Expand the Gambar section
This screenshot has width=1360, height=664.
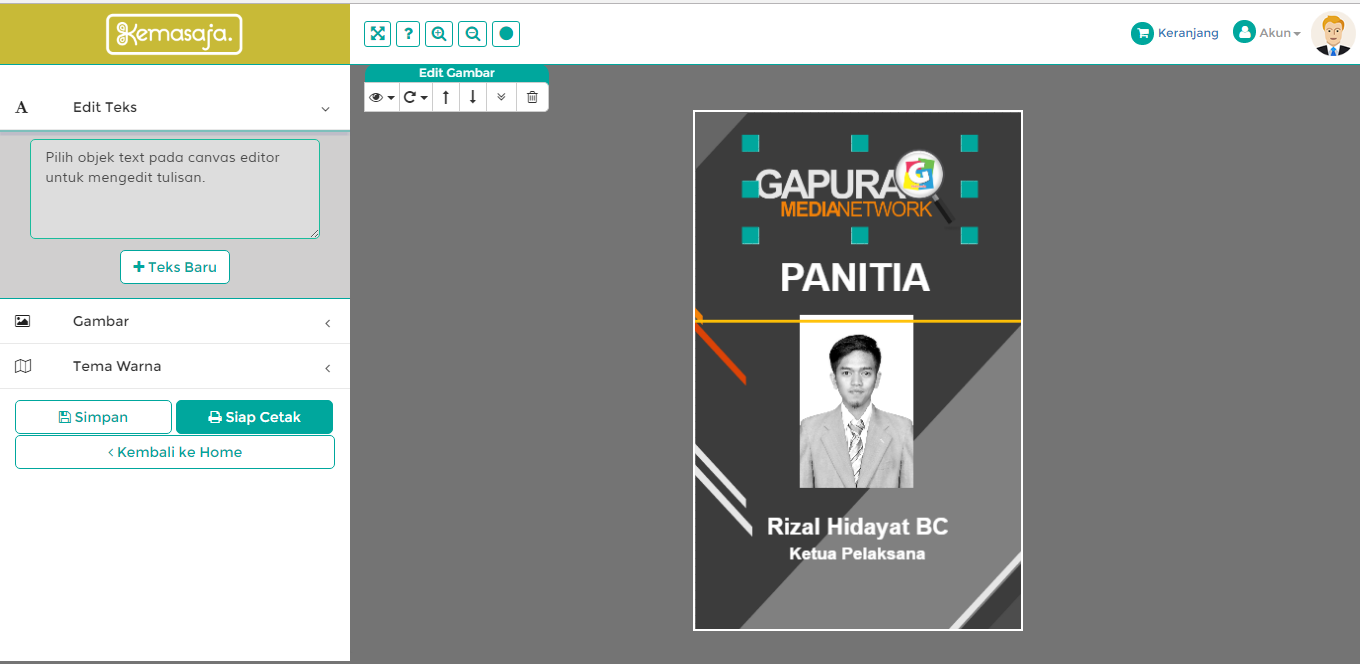[x=175, y=322]
